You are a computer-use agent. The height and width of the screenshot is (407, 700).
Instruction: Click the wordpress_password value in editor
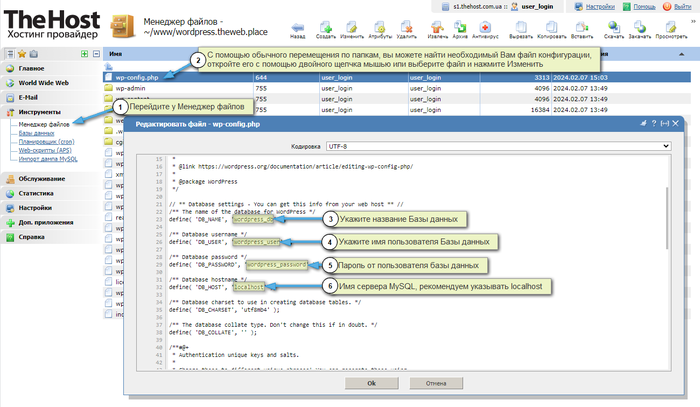click(x=276, y=265)
